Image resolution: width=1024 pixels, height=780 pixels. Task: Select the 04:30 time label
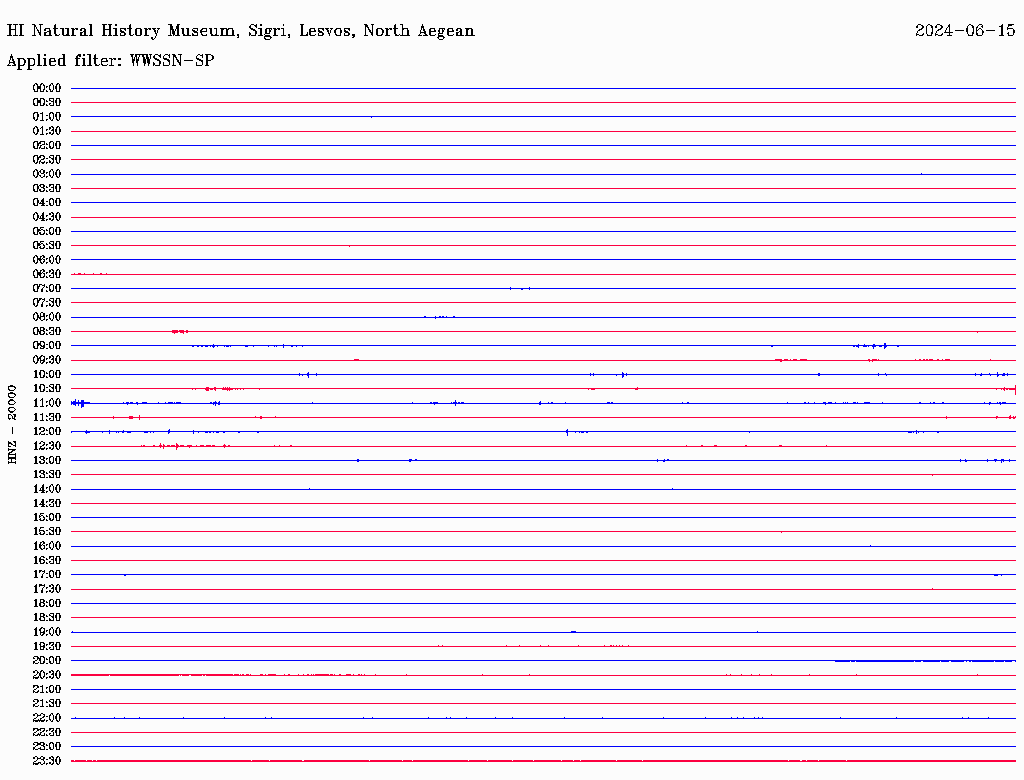47,217
